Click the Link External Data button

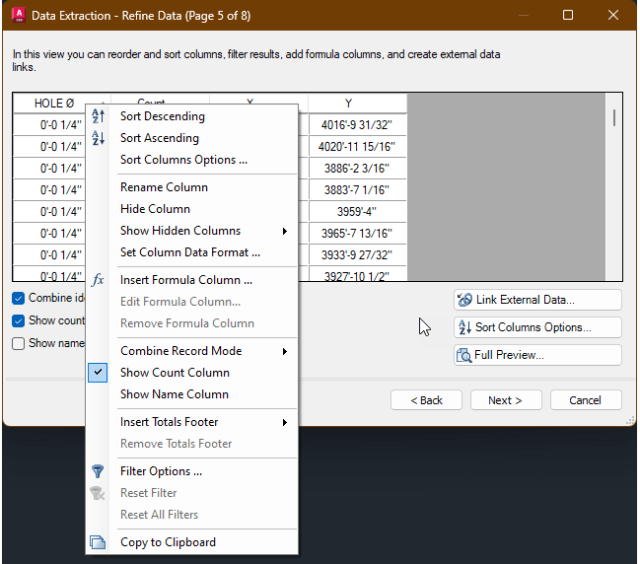tap(538, 300)
